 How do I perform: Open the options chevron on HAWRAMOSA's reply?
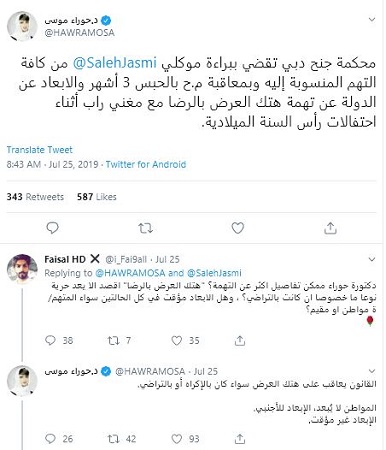coord(372,371)
